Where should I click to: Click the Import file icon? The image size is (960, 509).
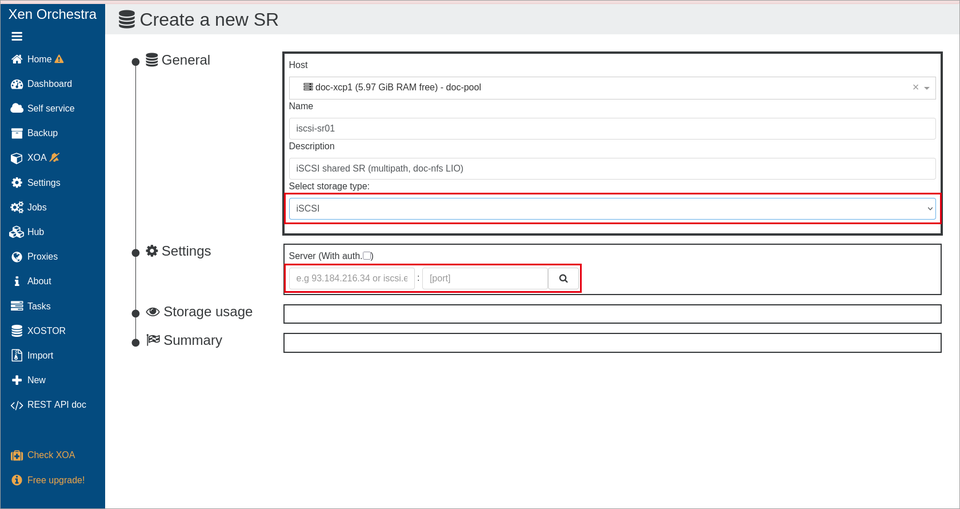(17, 355)
